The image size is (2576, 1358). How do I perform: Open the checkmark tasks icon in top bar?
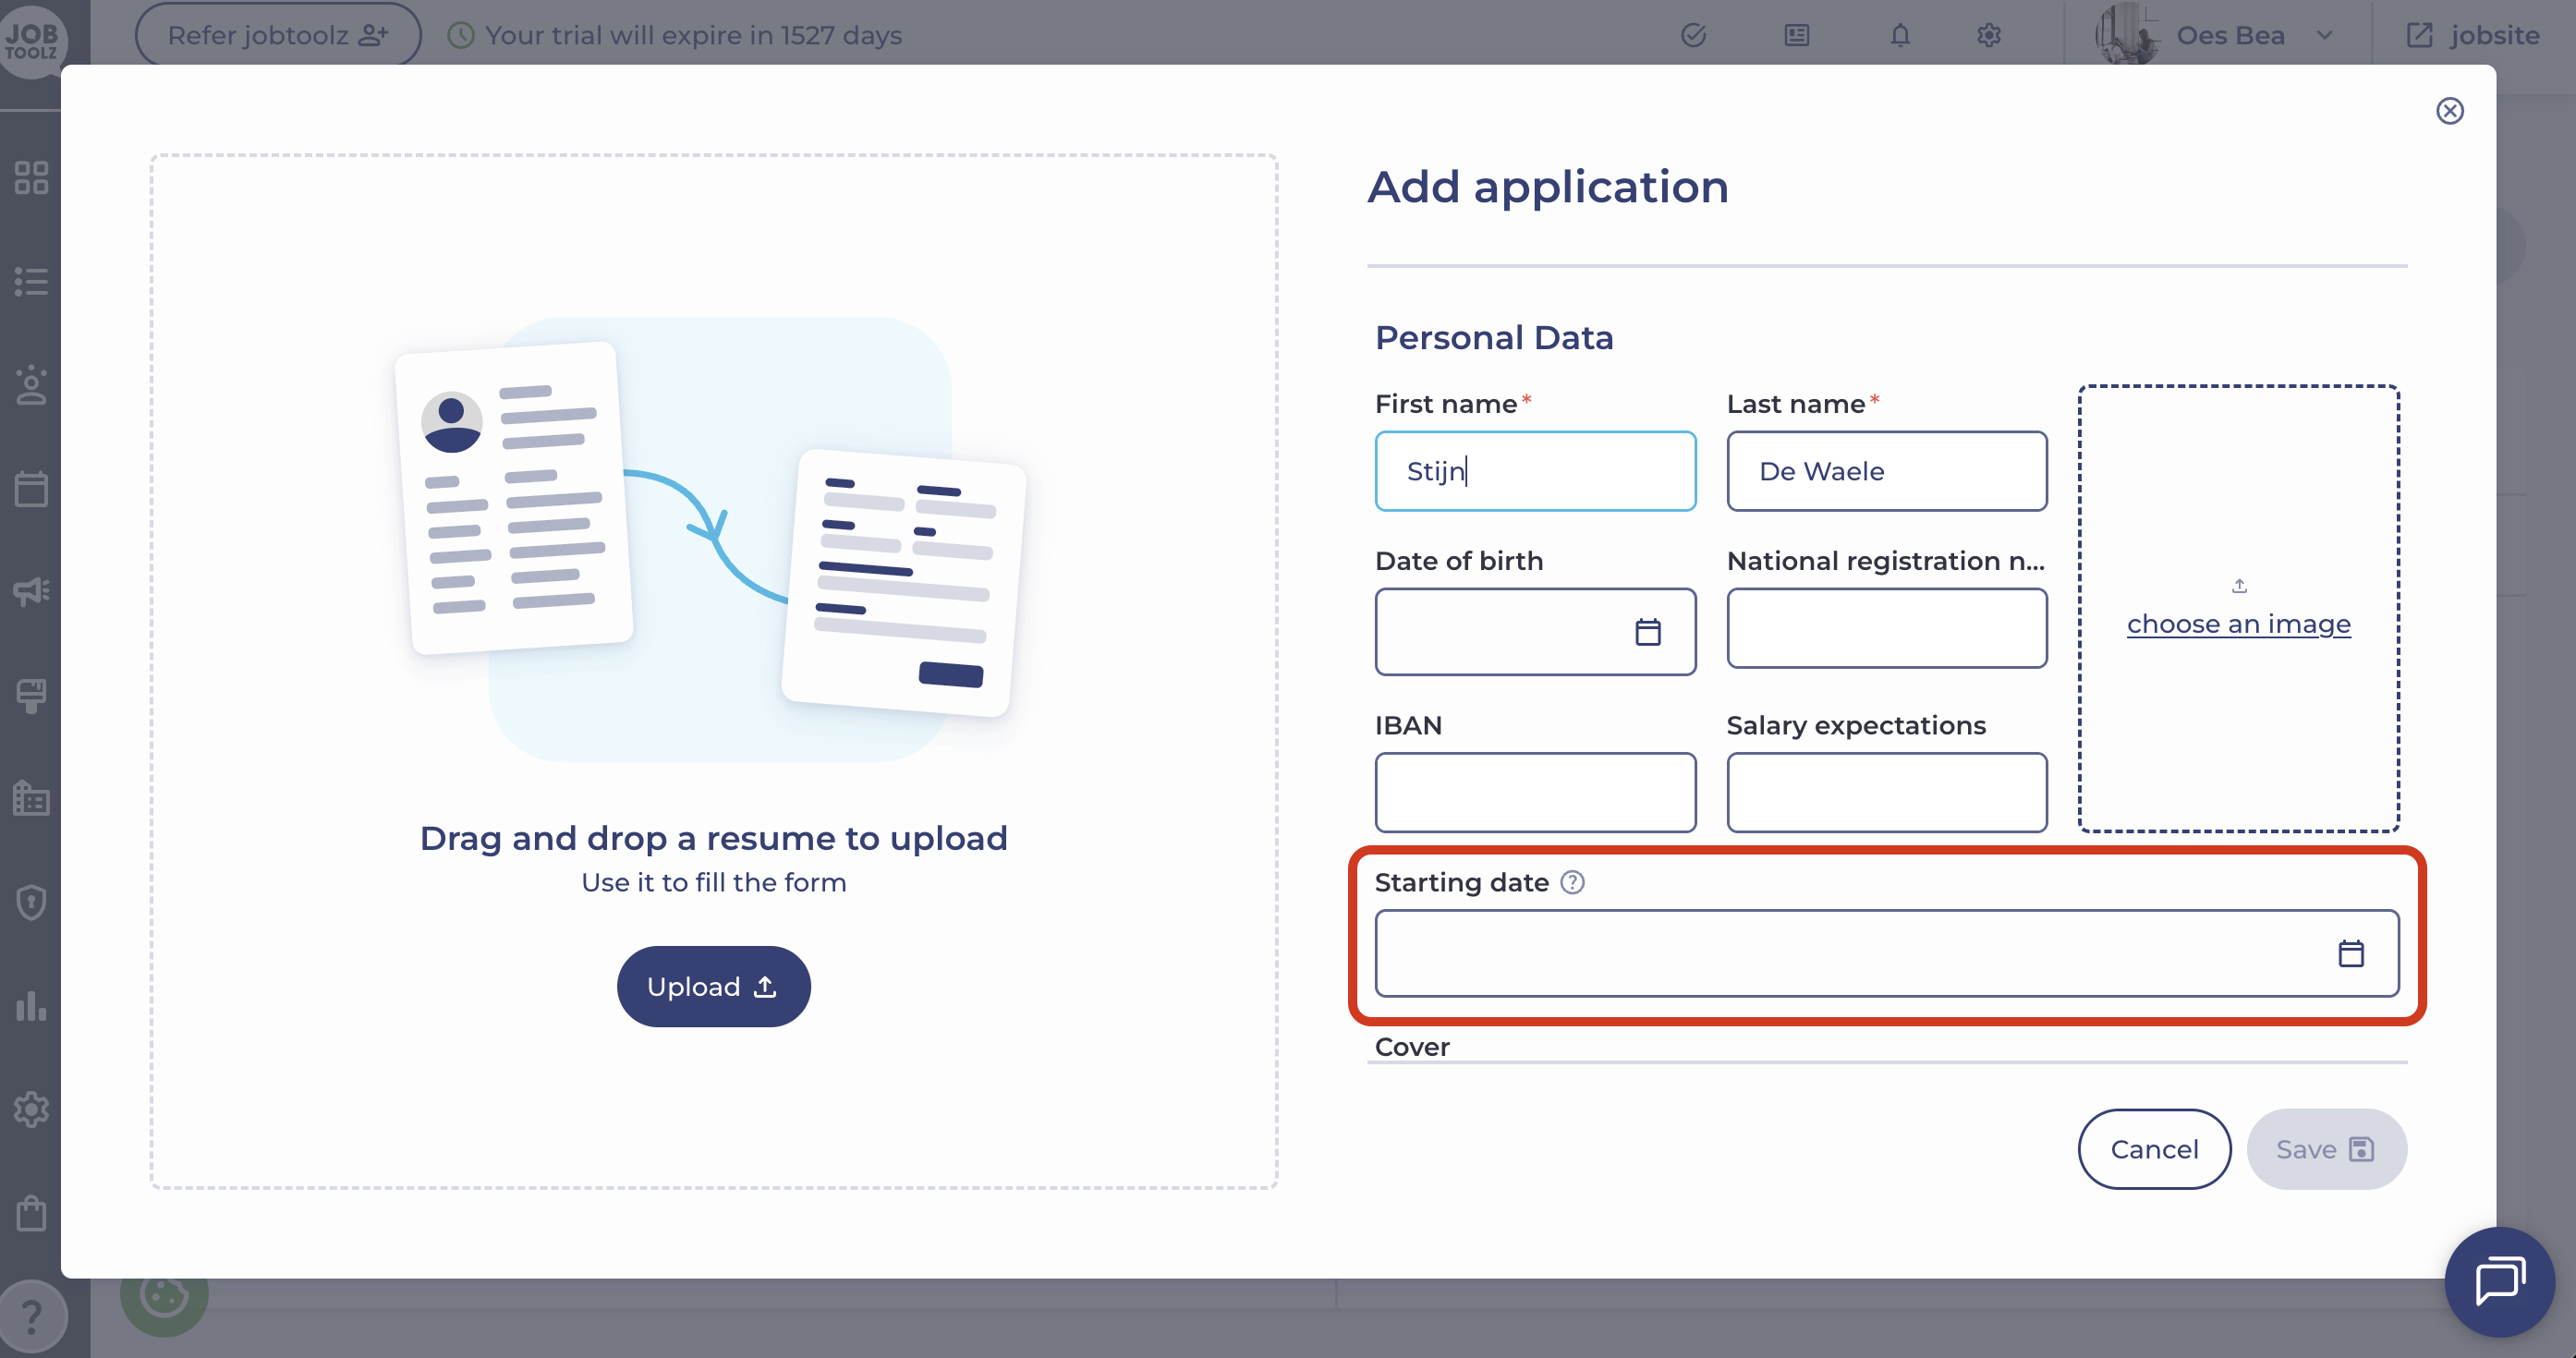(x=1693, y=36)
